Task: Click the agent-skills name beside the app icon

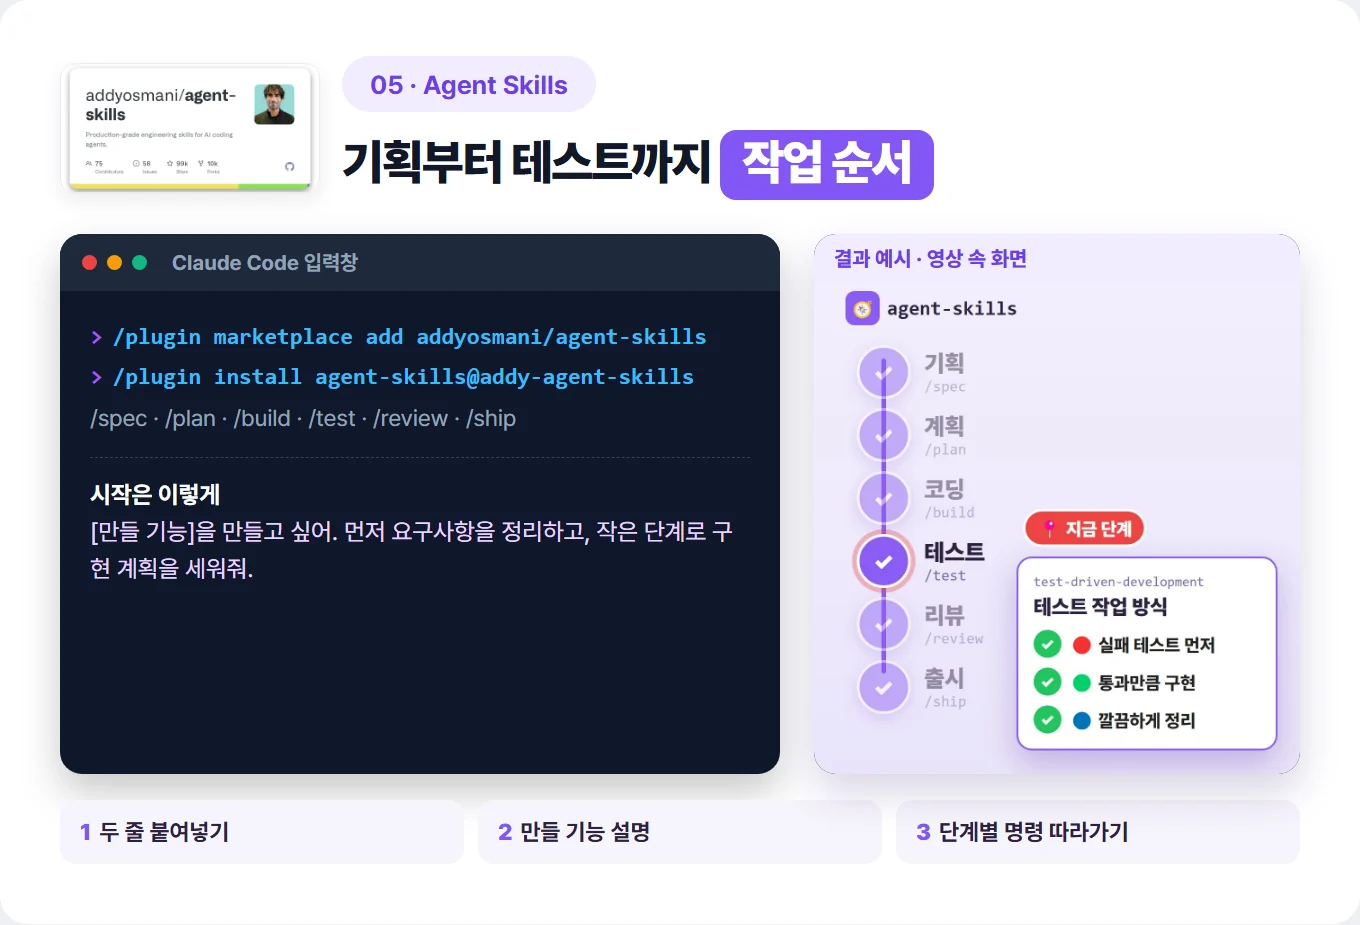Action: 952,309
